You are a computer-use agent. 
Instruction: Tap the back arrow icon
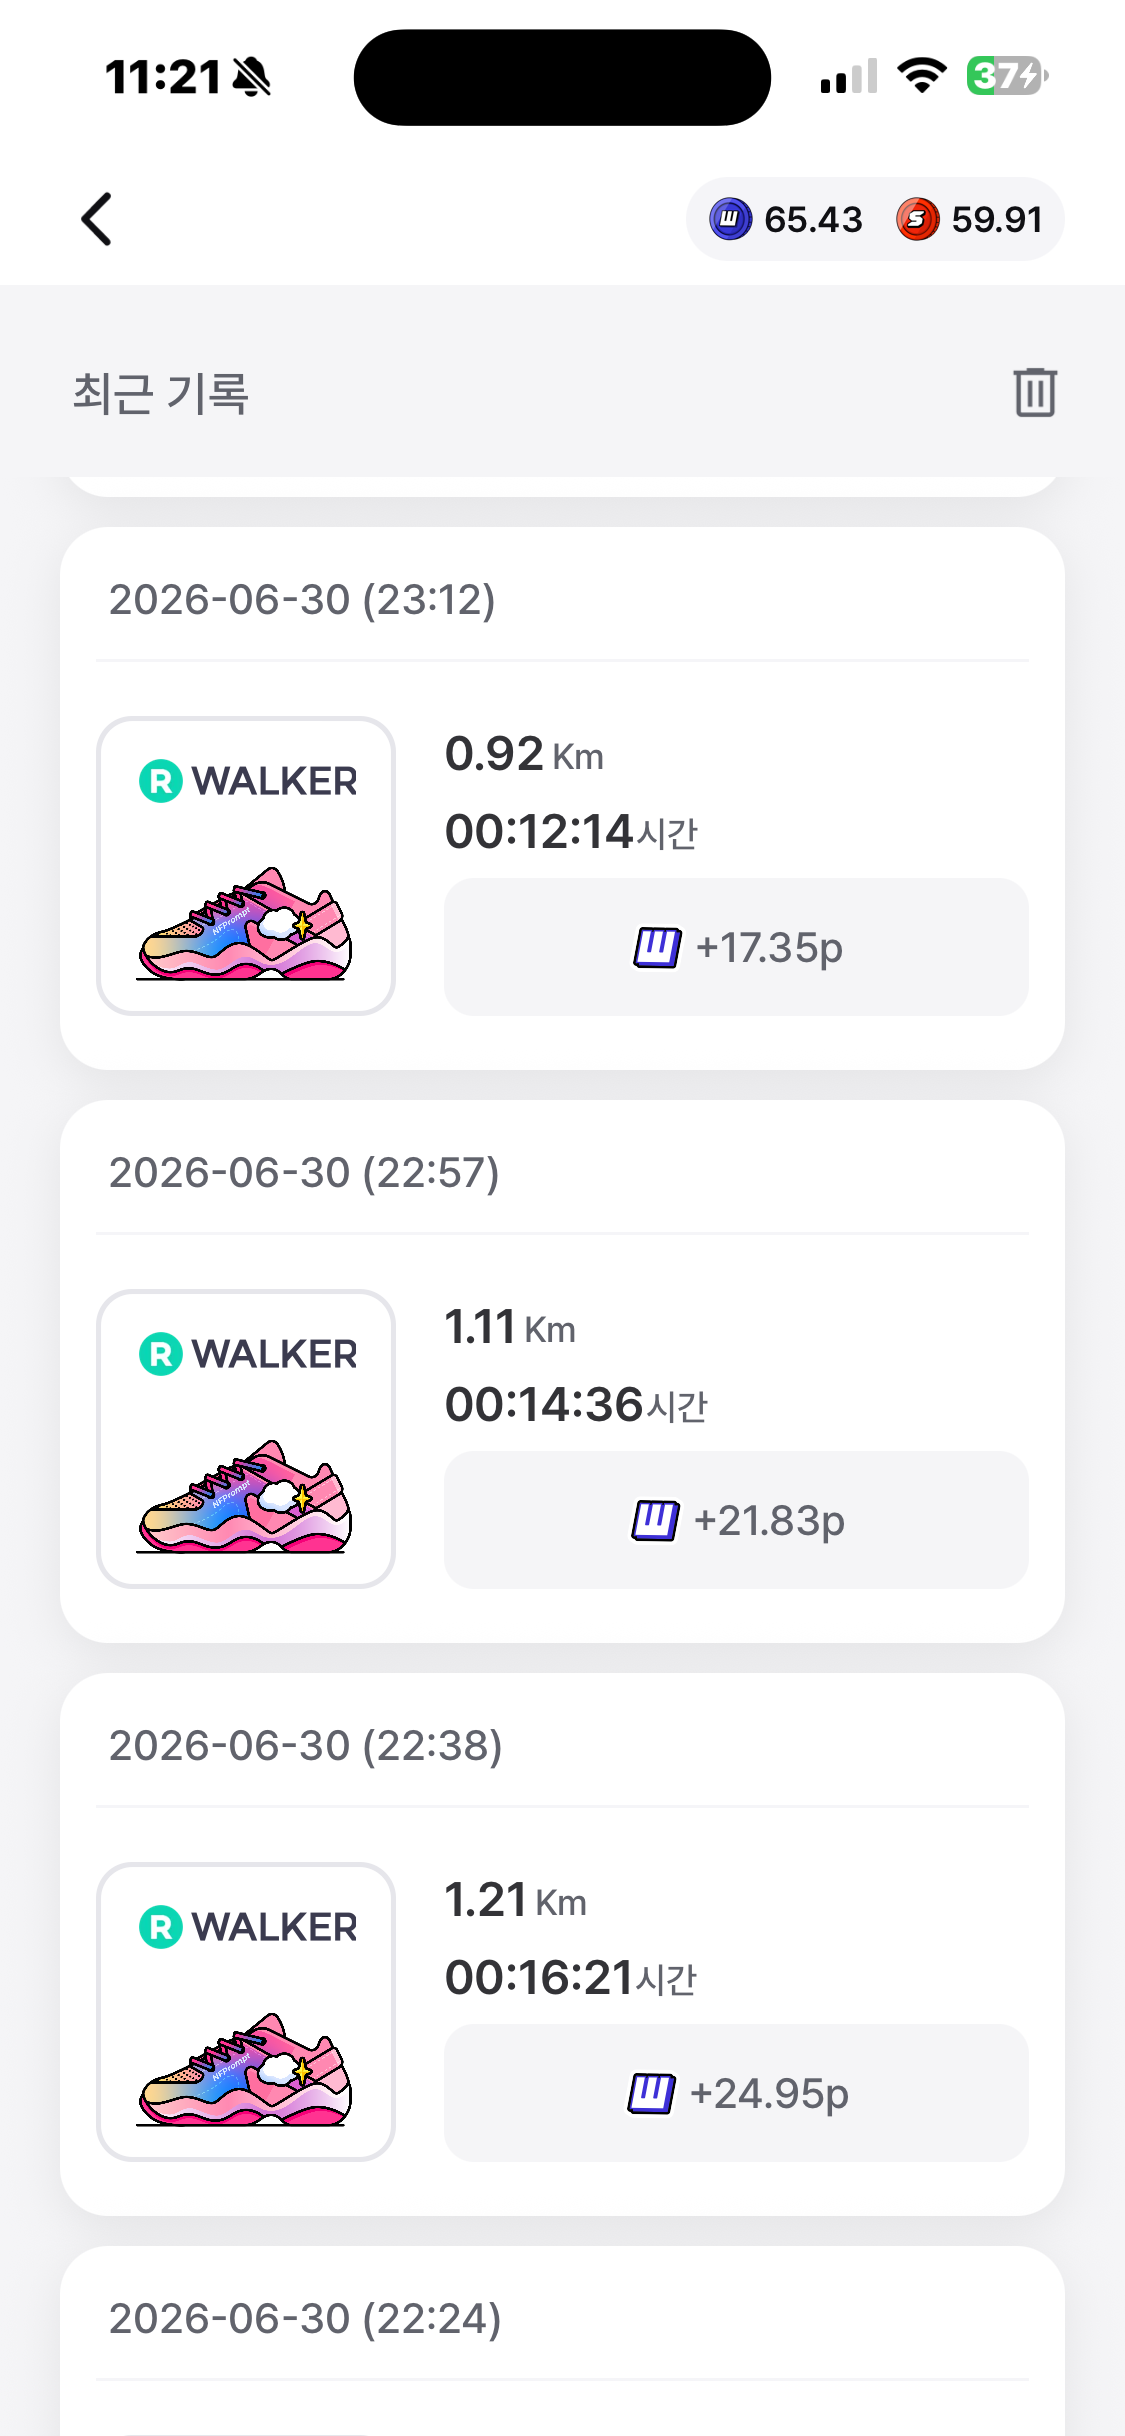coord(96,219)
